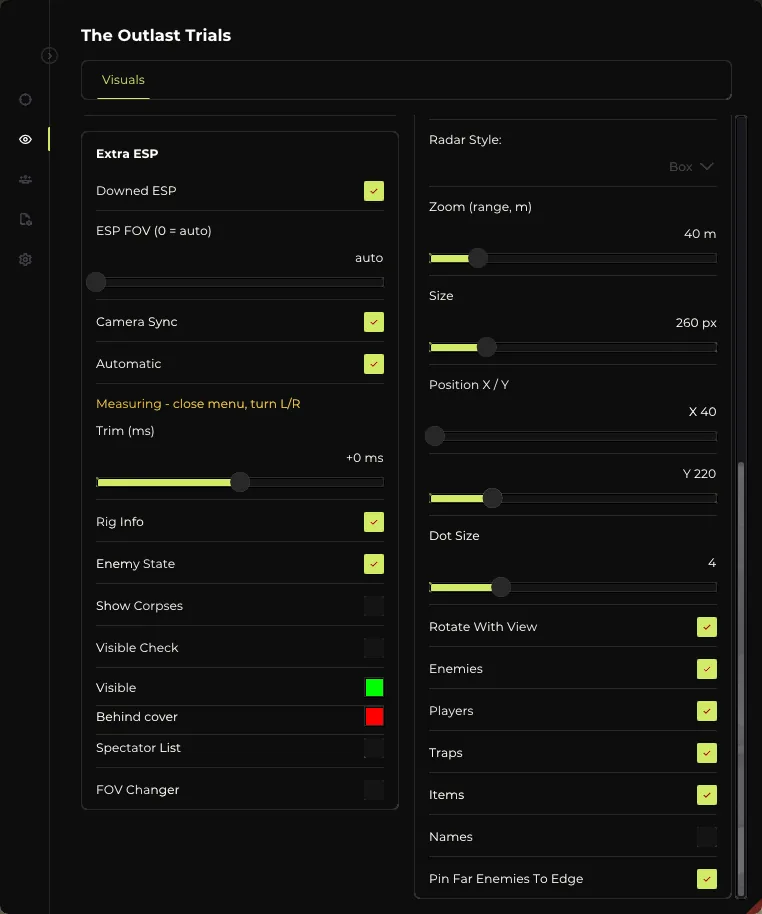Click the Extra ESP section heading
This screenshot has height=914, width=762.
pyautogui.click(x=127, y=154)
